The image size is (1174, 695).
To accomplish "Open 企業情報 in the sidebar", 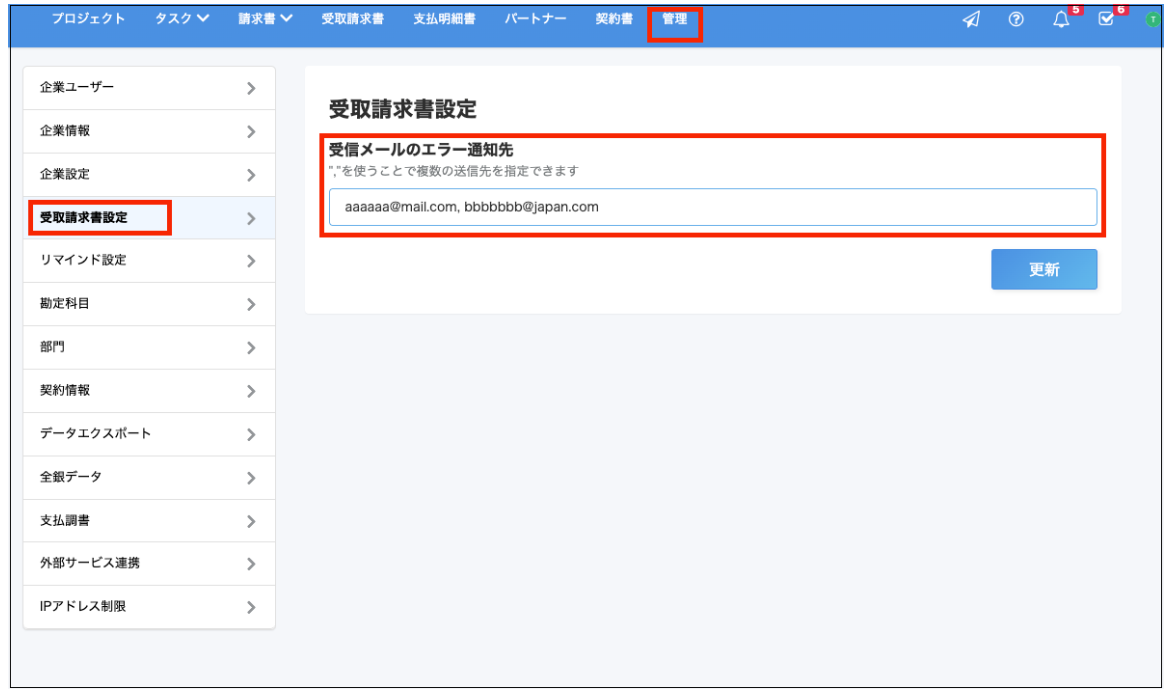I will 149,131.
